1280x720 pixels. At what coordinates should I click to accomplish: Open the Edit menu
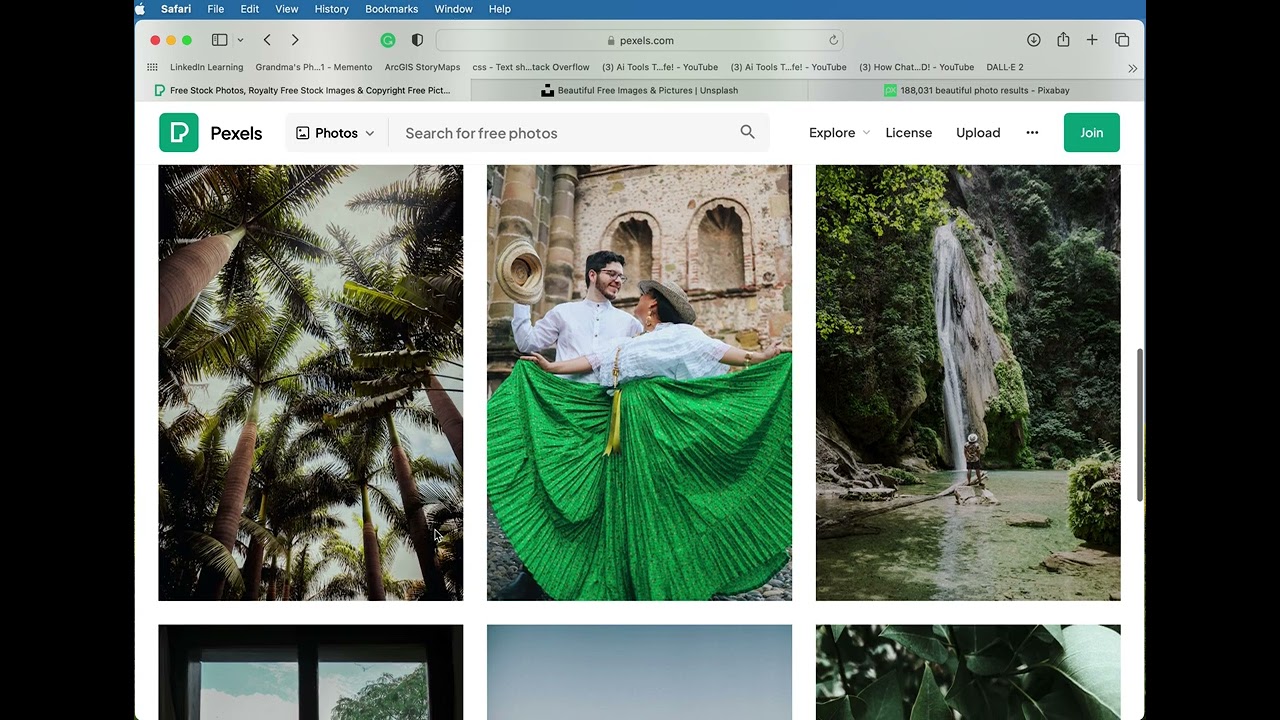click(250, 9)
